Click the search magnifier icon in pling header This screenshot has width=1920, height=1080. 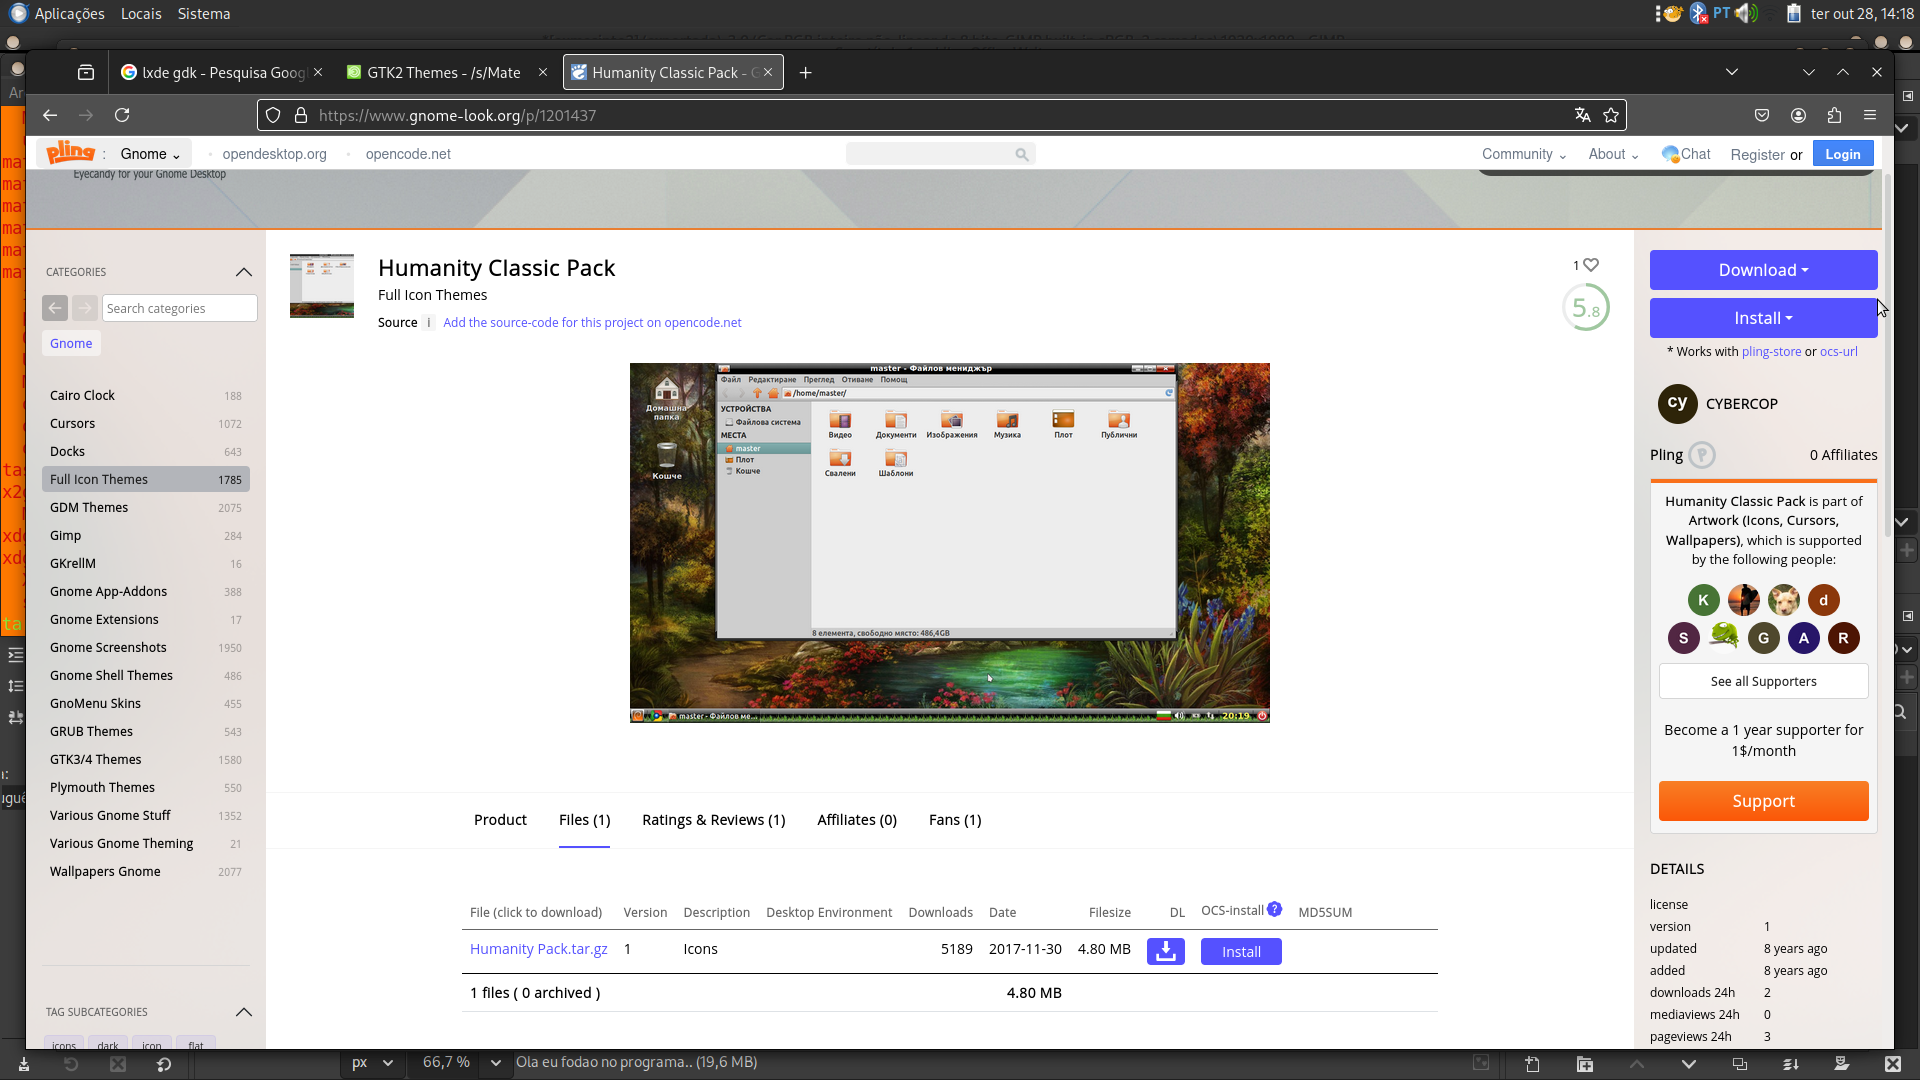pos(1021,154)
